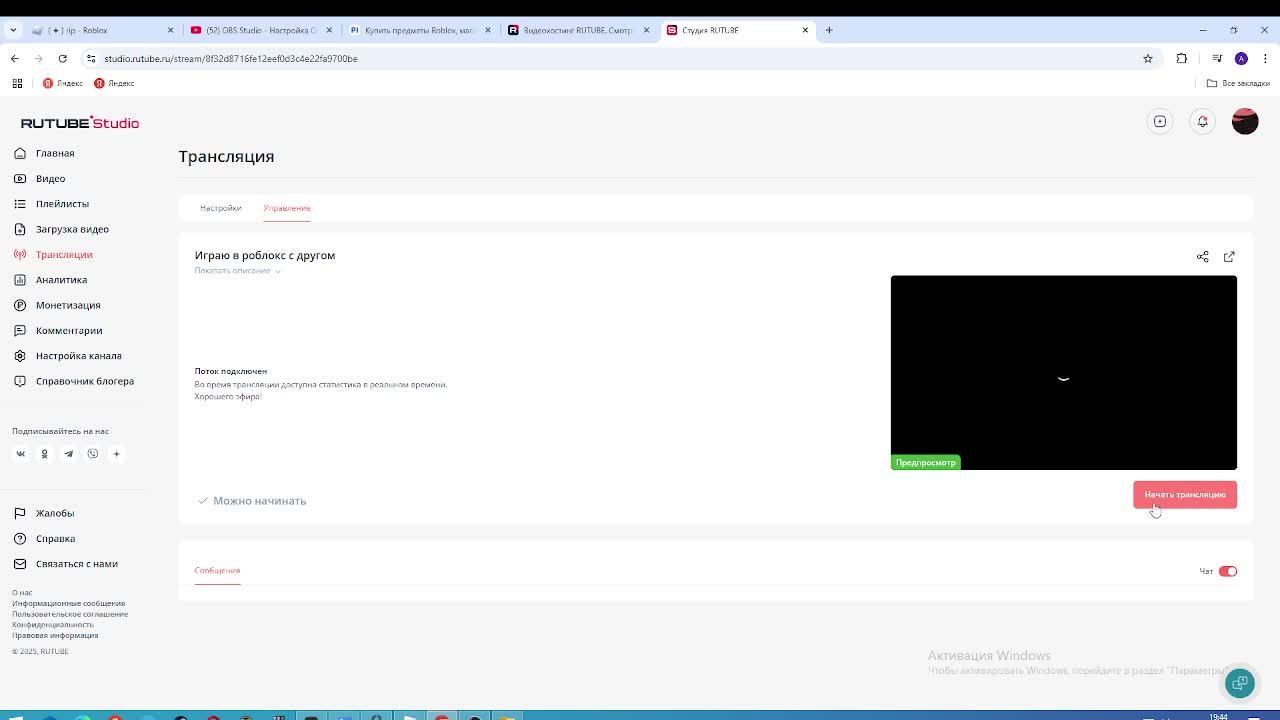Click the RUTUBE Studio logo
The height and width of the screenshot is (720, 1280).
80,123
